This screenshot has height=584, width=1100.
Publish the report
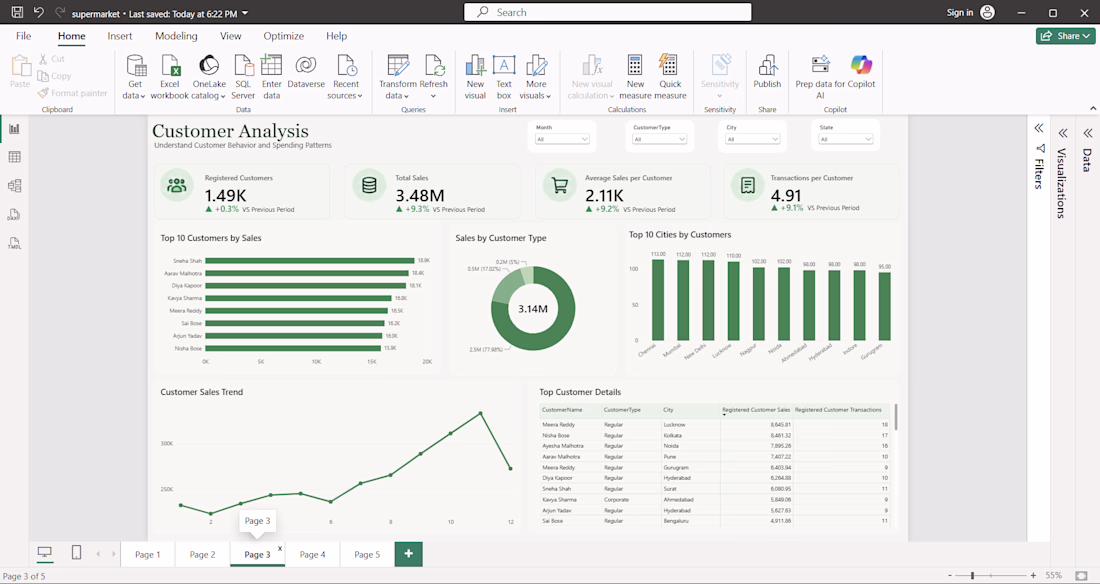(x=767, y=73)
